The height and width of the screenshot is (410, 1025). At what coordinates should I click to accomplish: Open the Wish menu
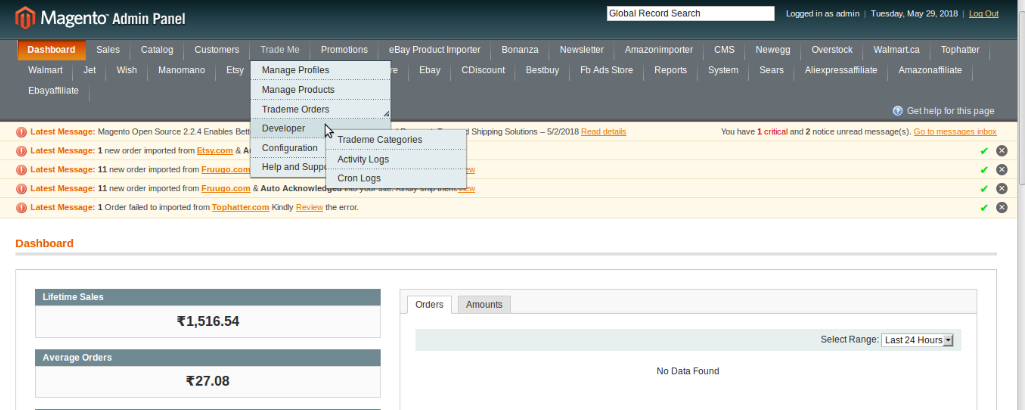[x=127, y=70]
